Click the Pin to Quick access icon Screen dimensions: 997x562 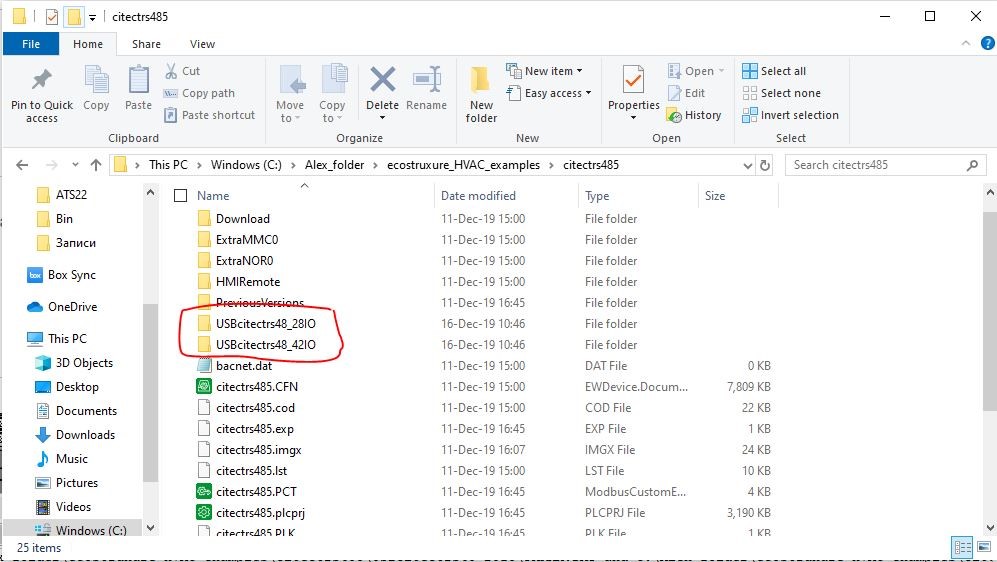(x=42, y=79)
